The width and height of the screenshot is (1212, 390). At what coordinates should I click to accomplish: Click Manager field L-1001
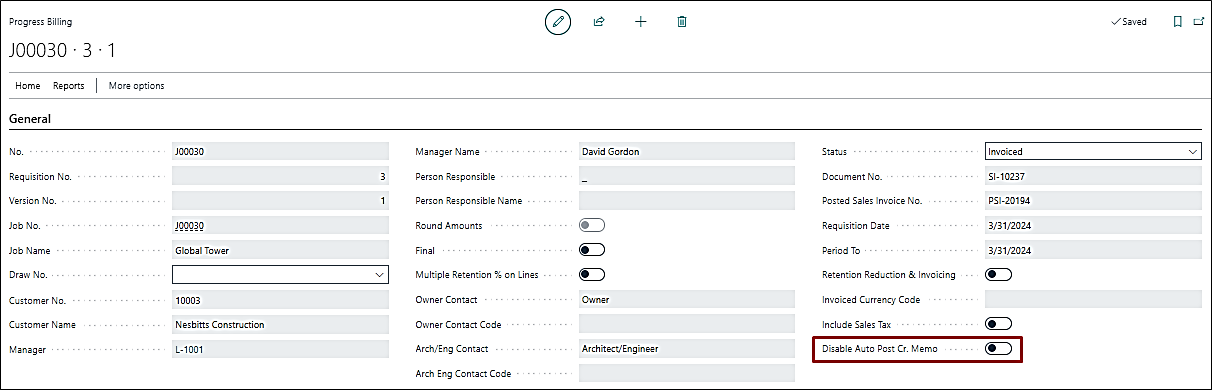click(x=280, y=349)
